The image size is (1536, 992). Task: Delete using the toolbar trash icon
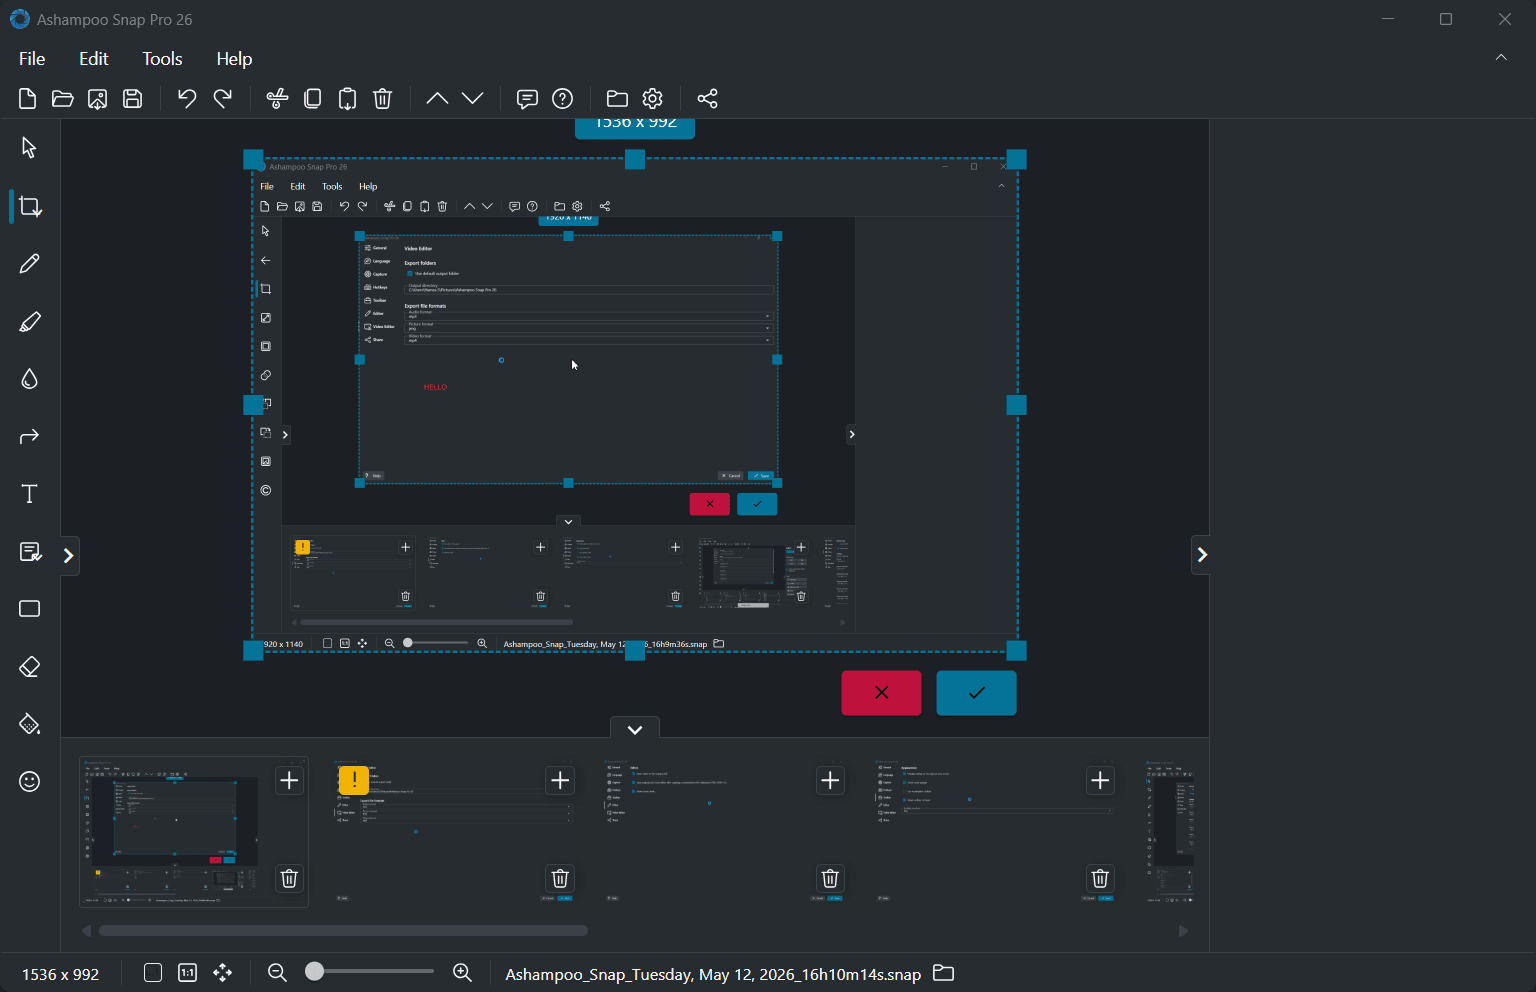[x=382, y=98]
